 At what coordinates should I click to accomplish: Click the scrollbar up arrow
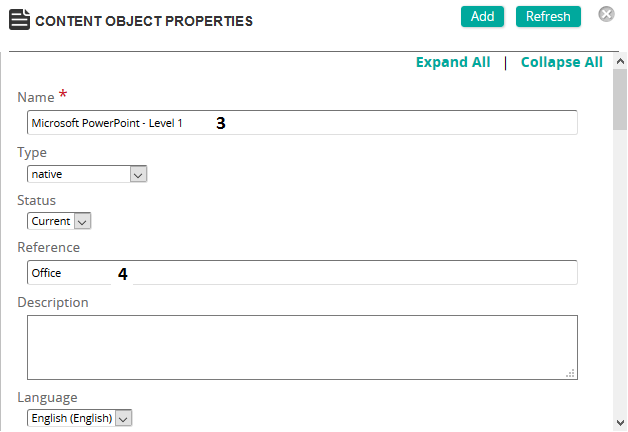tap(620, 77)
